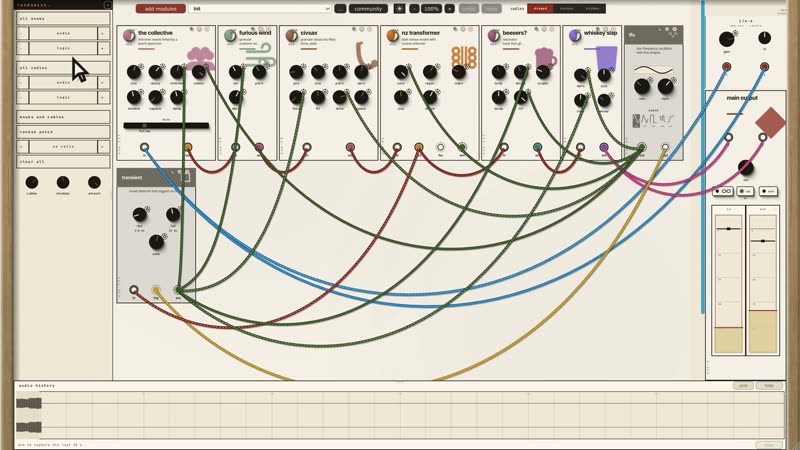Click nz transformer's orange mix dial icon
Screen dimensions: 800x450
click(392, 36)
